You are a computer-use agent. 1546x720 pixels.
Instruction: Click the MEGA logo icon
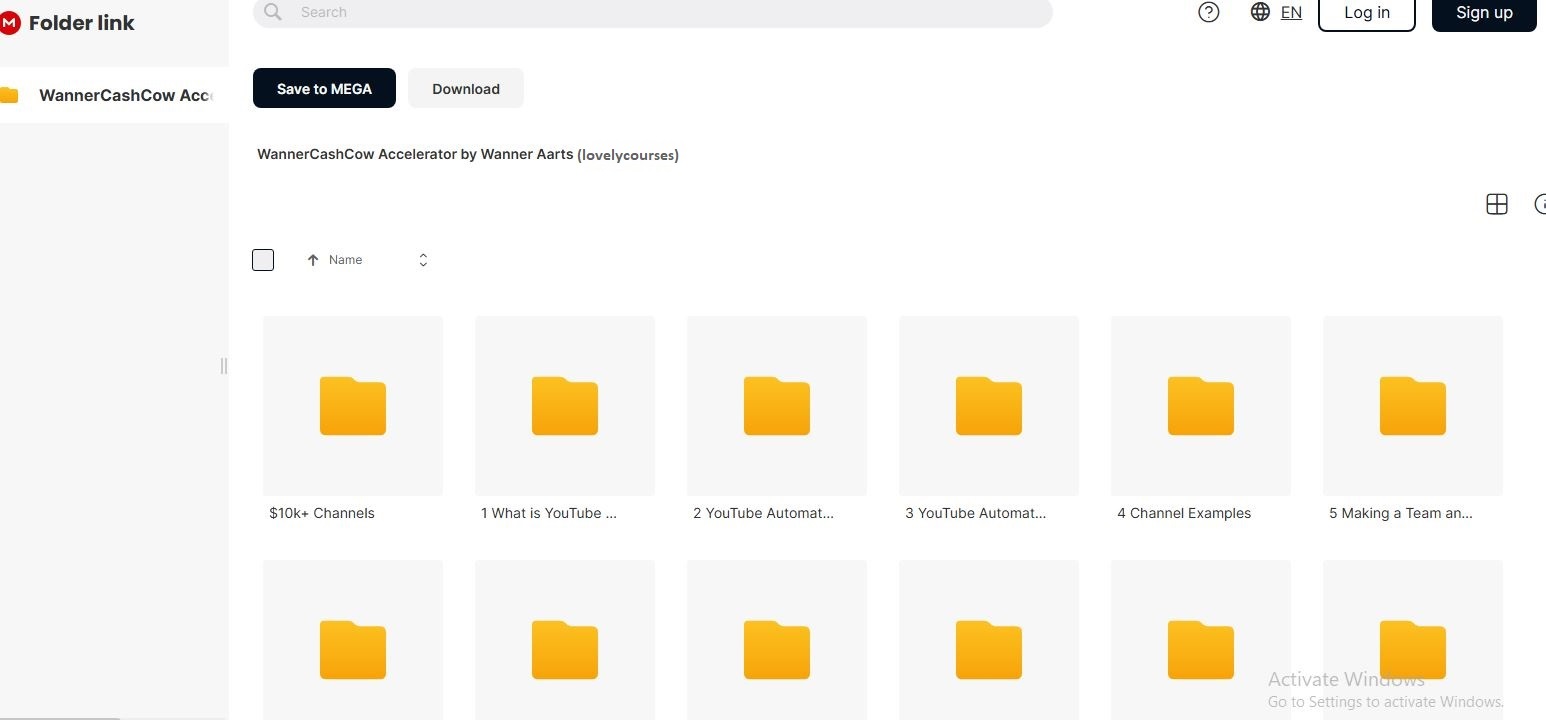[x=9, y=23]
